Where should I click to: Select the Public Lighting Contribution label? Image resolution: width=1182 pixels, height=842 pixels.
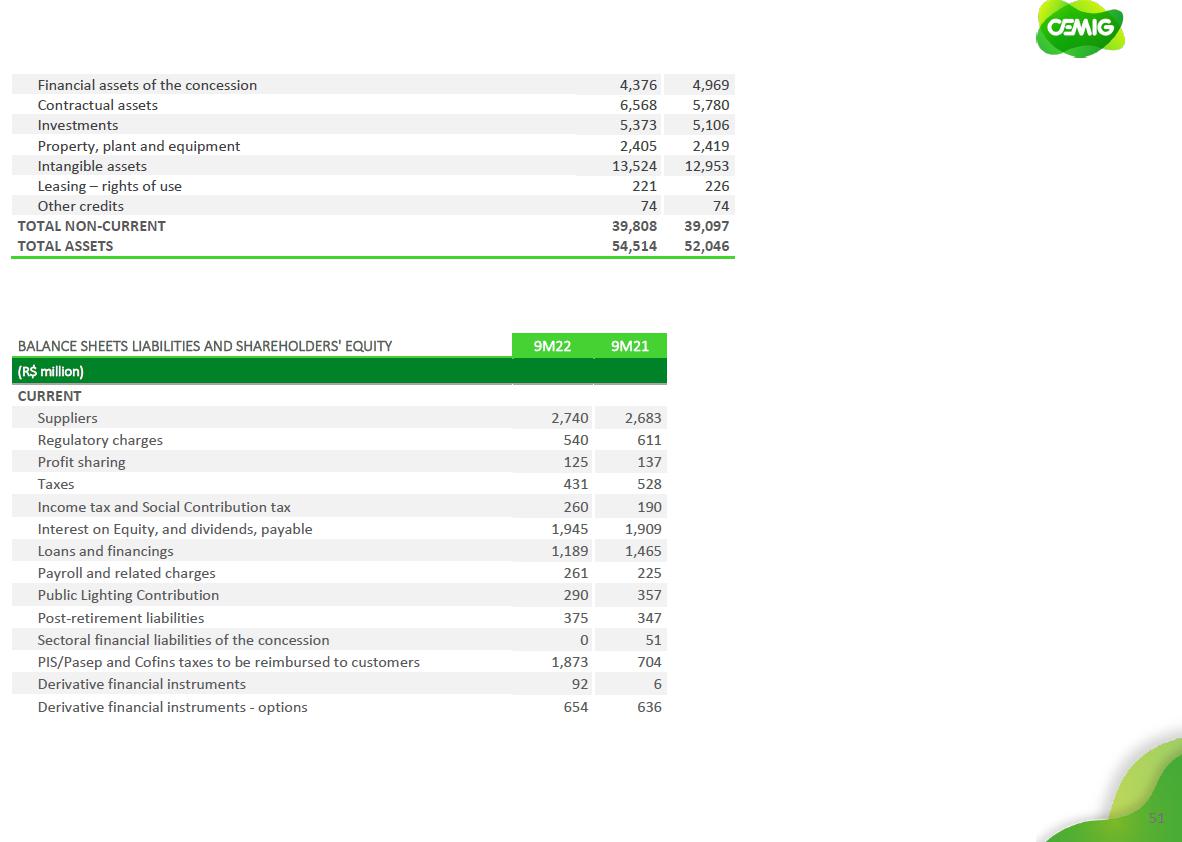(128, 595)
